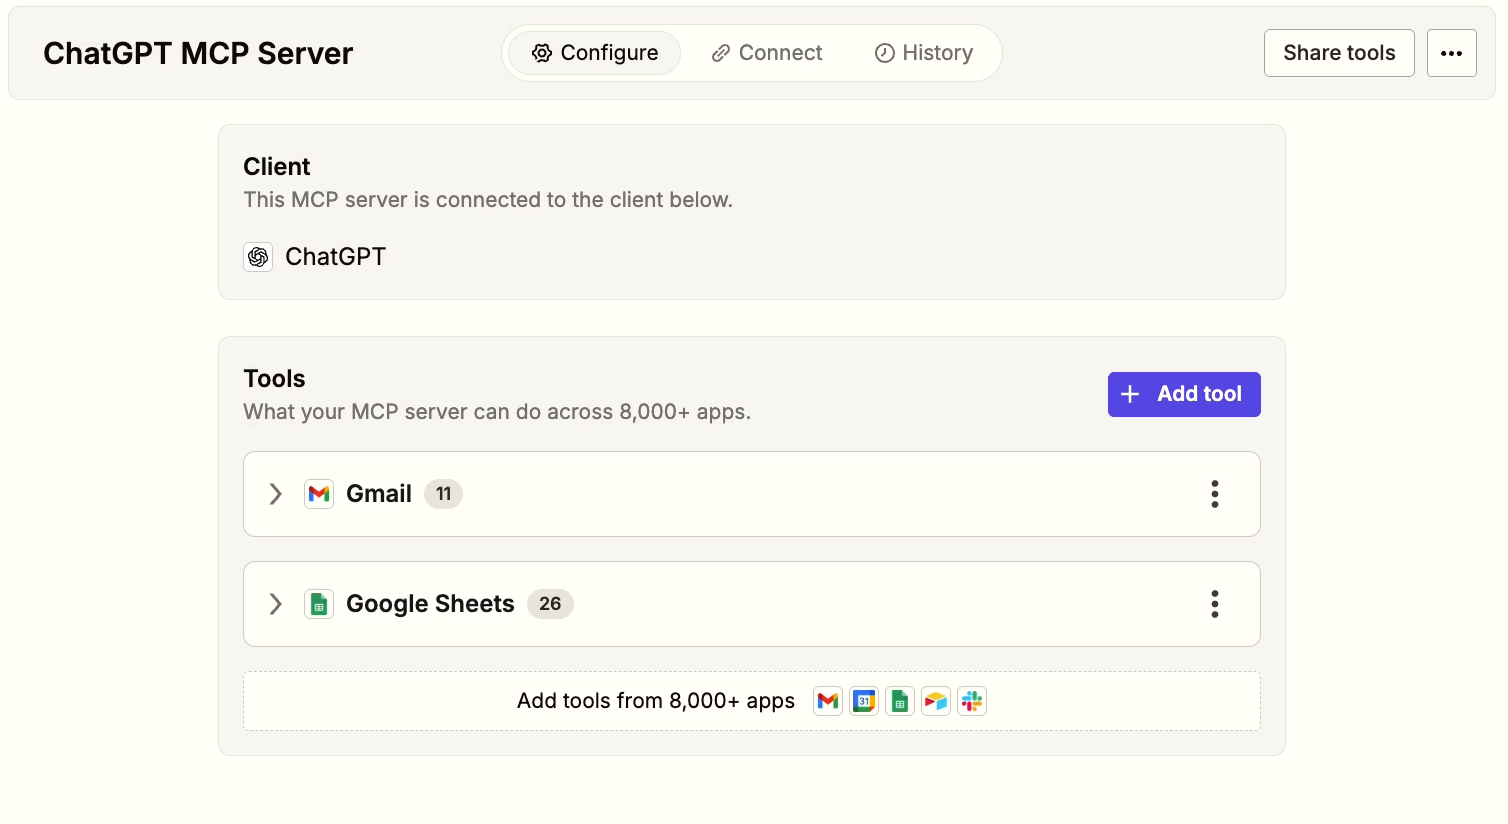Image resolution: width=1508 pixels, height=824 pixels.
Task: Expand the Google Sheets row chevron
Action: coord(276,604)
